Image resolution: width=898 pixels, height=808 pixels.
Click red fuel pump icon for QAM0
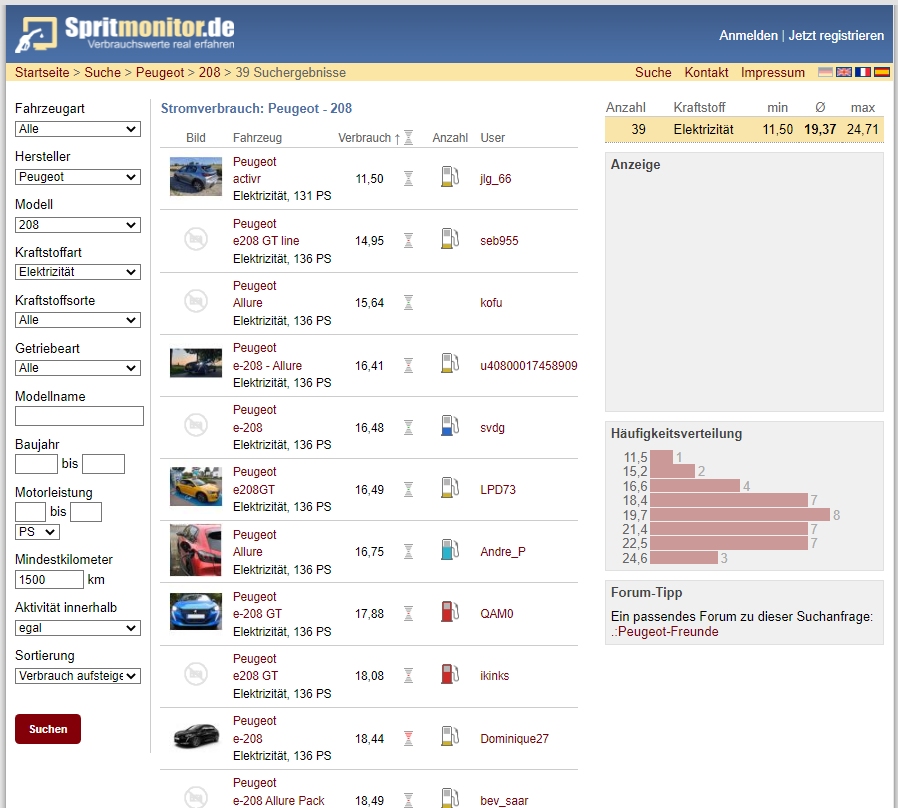(x=450, y=612)
